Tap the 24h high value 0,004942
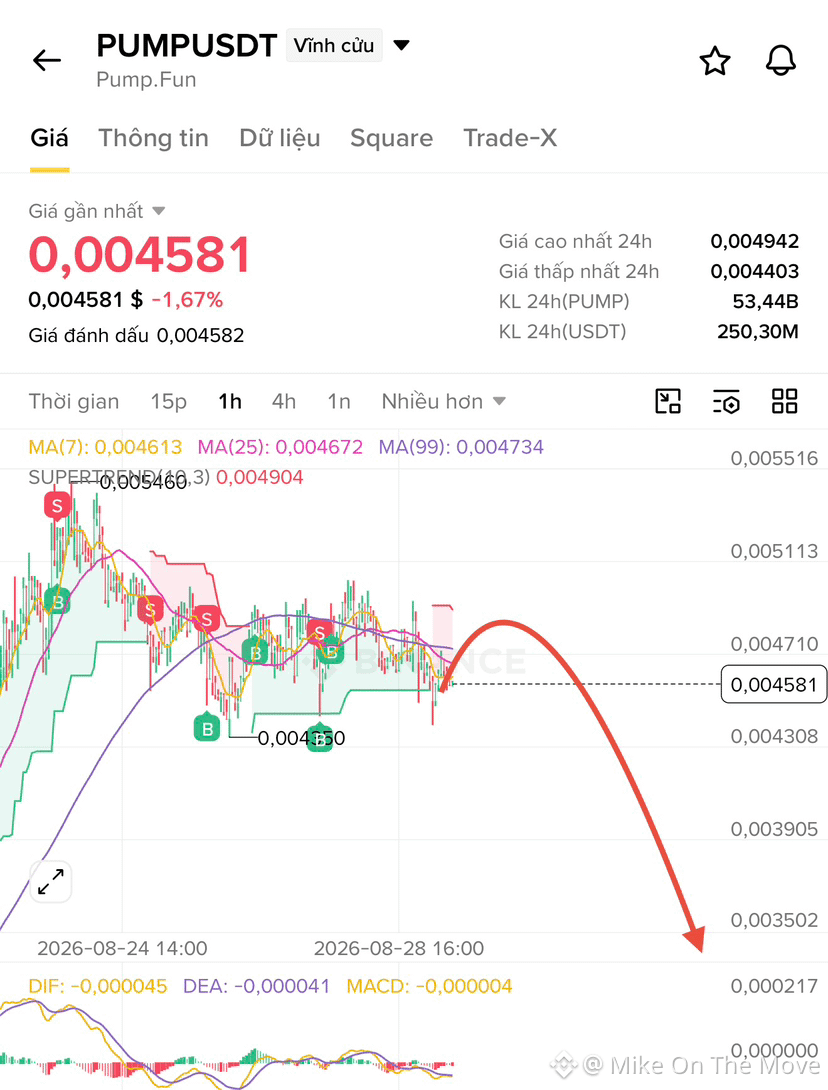828x1090 pixels. pos(754,241)
